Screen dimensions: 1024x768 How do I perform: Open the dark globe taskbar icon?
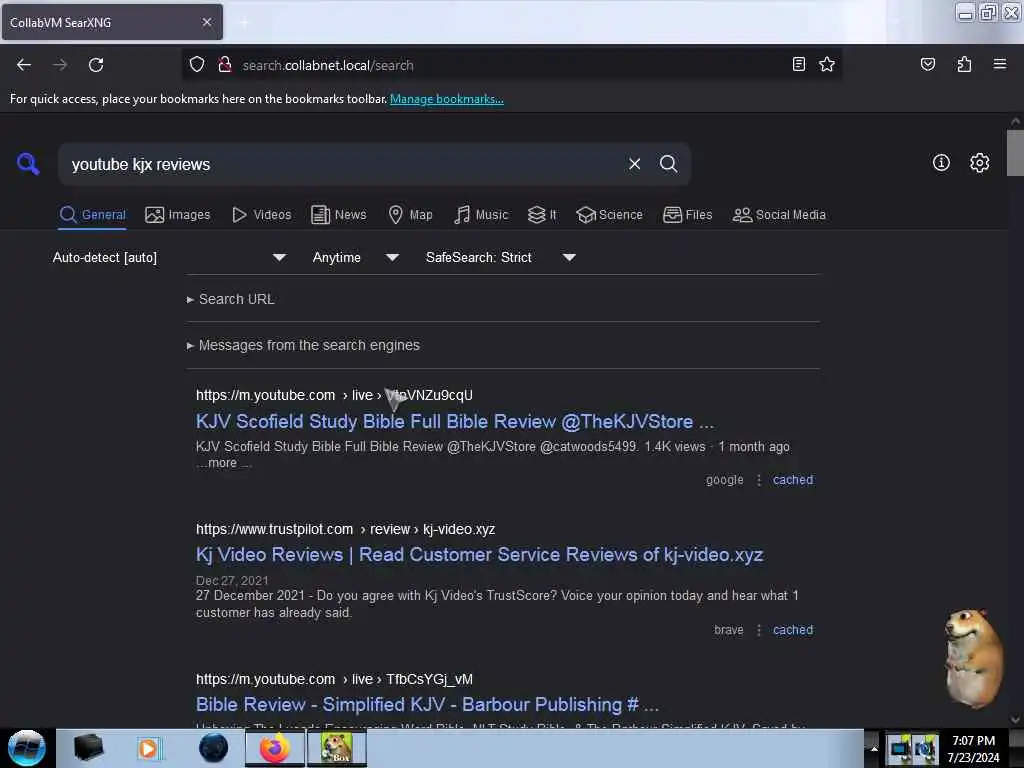pos(213,748)
